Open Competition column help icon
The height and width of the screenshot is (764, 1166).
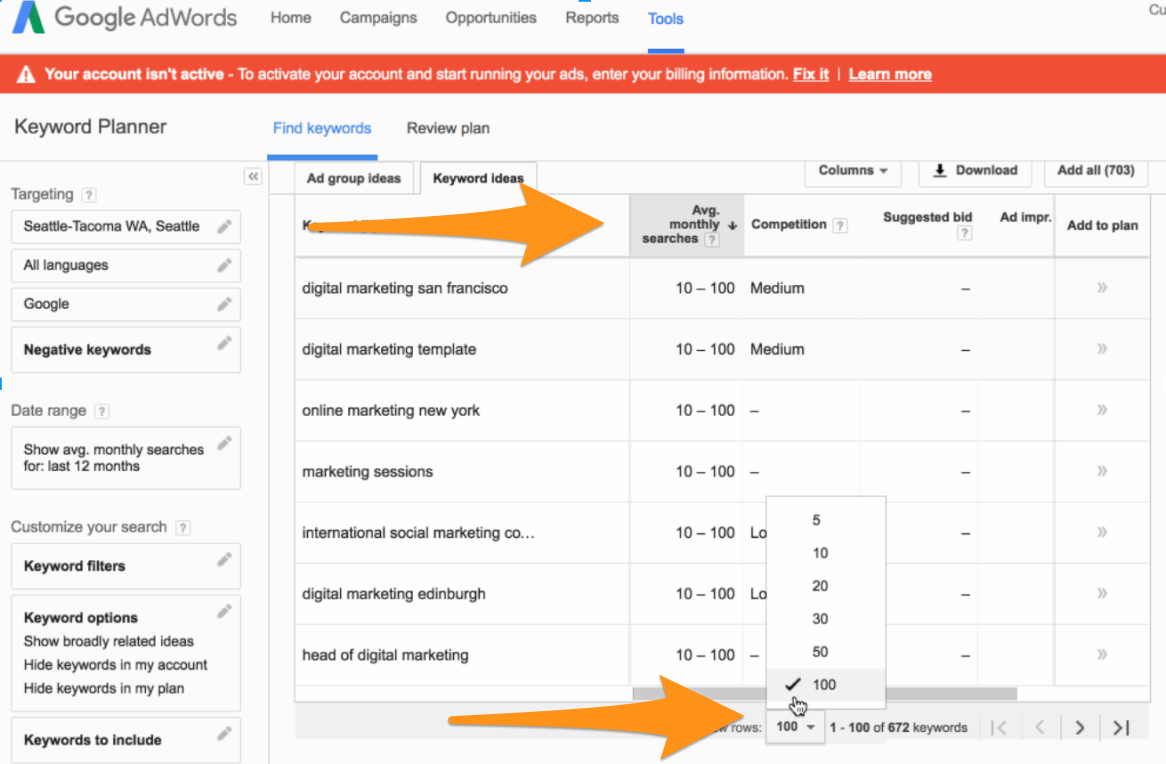[x=840, y=225]
